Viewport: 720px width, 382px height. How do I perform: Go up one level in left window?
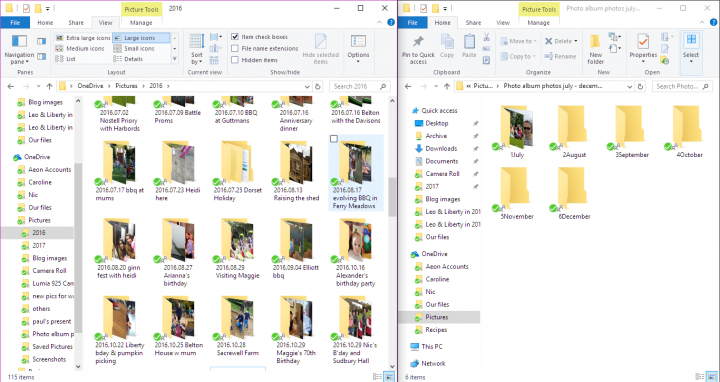pos(49,86)
